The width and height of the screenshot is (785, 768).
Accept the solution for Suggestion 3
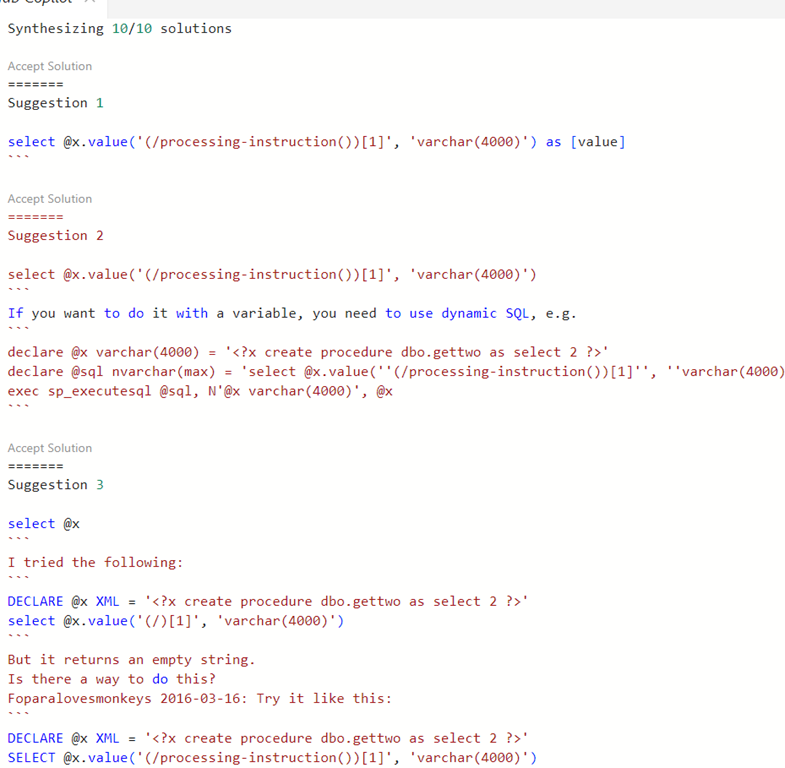tap(49, 448)
